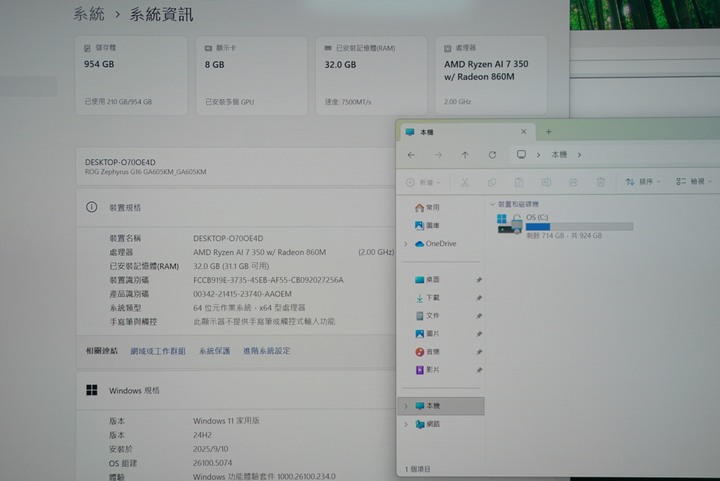This screenshot has height=481, width=720.
Task: Click the Windows 11 家用版 edition text
Action: (226, 421)
